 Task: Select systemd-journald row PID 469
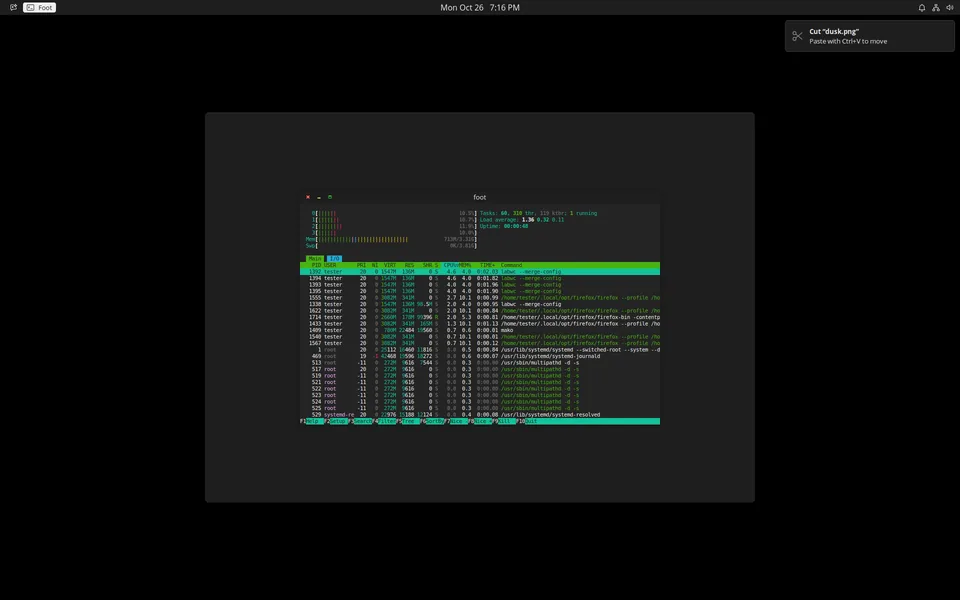pos(480,356)
